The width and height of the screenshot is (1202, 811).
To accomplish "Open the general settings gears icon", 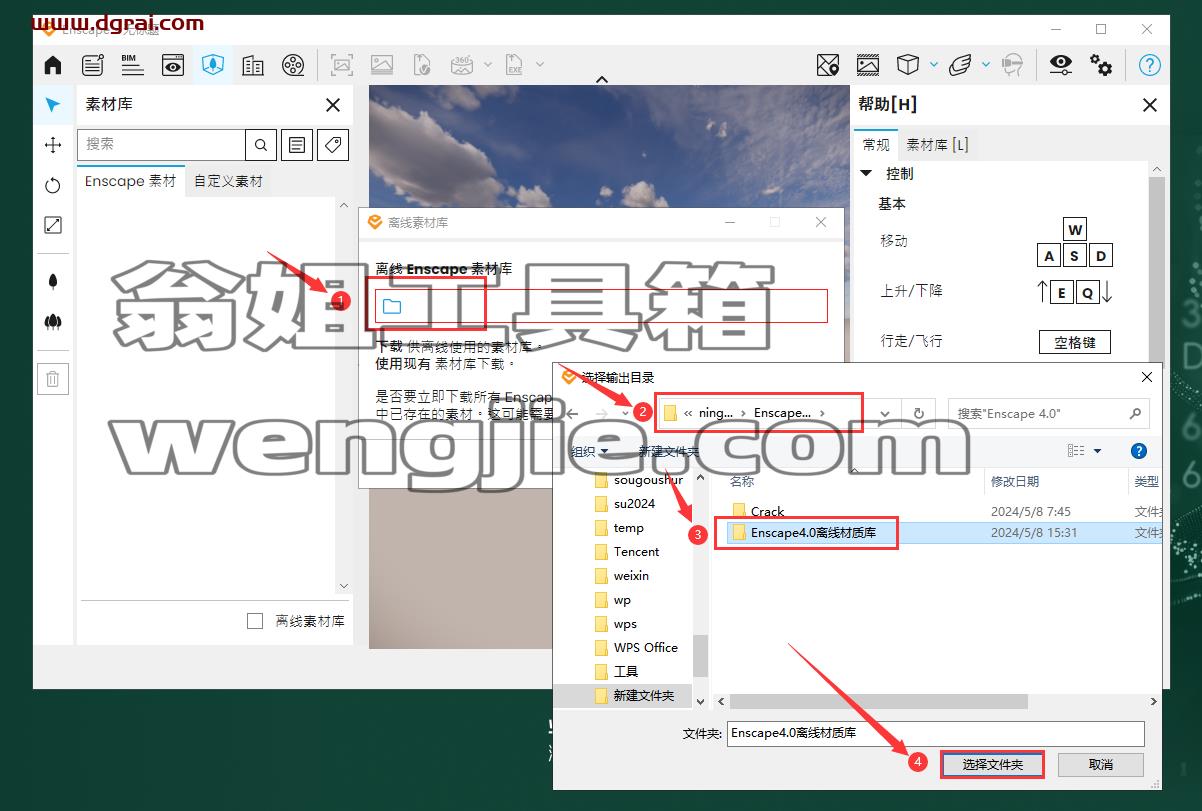I will 1101,66.
